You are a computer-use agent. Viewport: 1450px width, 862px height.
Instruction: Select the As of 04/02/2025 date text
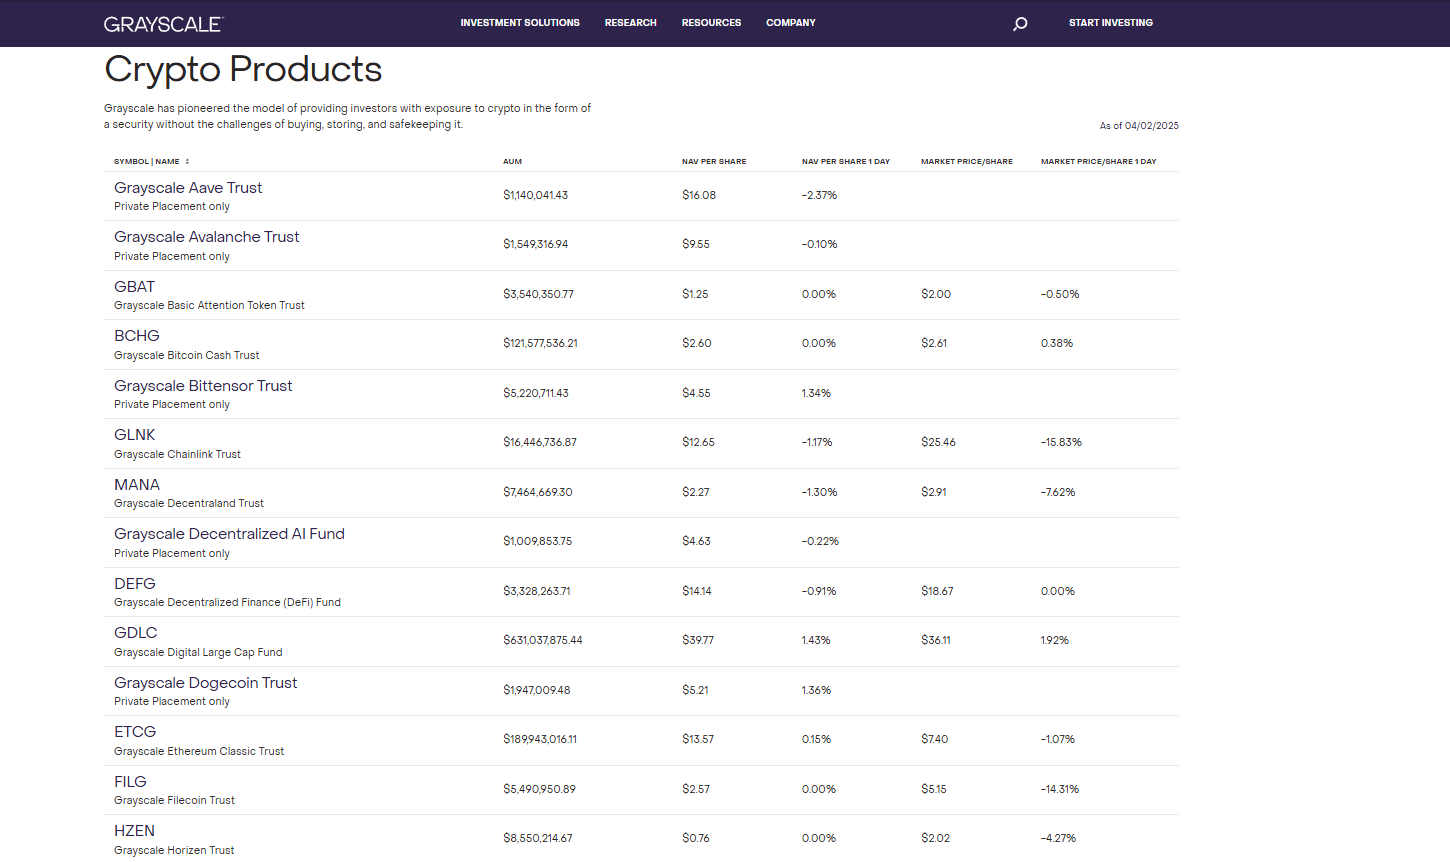tap(1139, 126)
